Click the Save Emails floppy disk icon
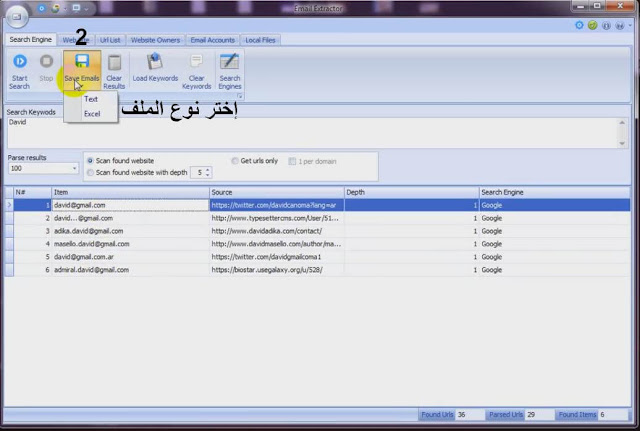This screenshot has height=431, width=640. point(82,61)
